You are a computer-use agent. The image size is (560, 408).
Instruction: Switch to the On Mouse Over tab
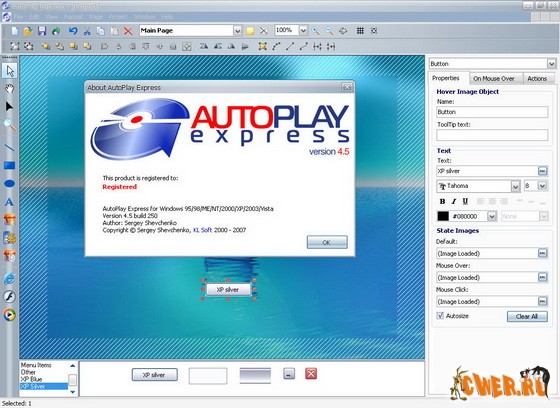pos(494,79)
